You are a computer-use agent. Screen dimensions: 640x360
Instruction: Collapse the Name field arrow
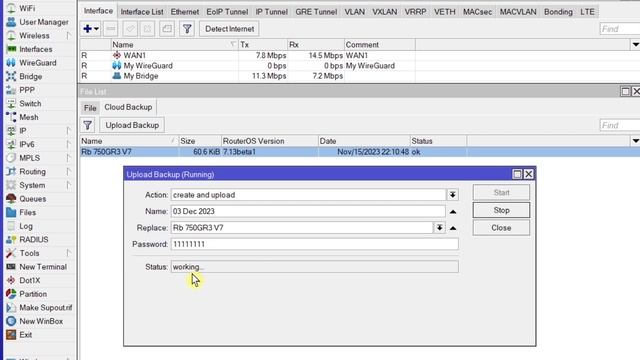click(453, 212)
